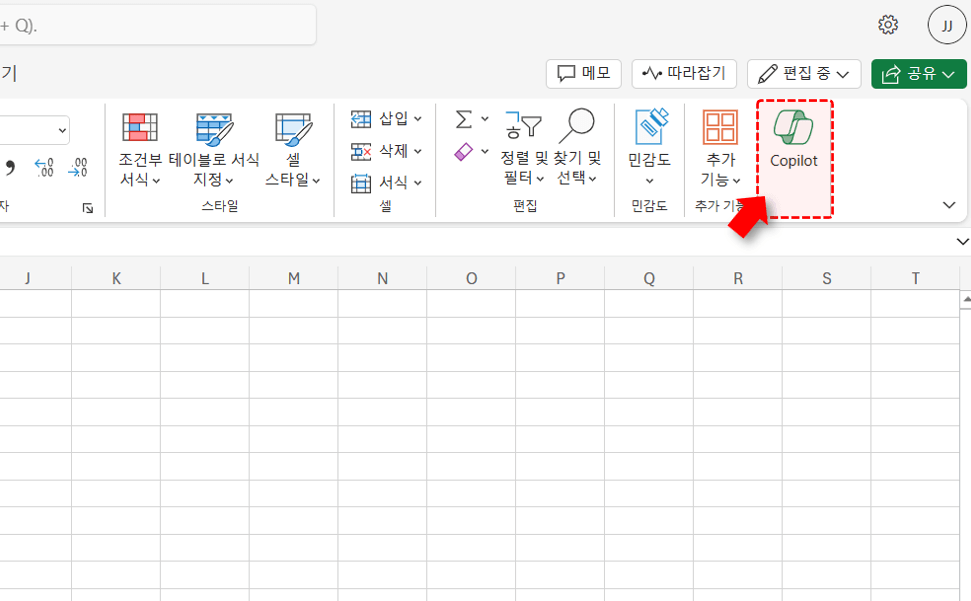This screenshot has height=601, width=971.
Task: Click the Share (공유) button
Action: 918,74
